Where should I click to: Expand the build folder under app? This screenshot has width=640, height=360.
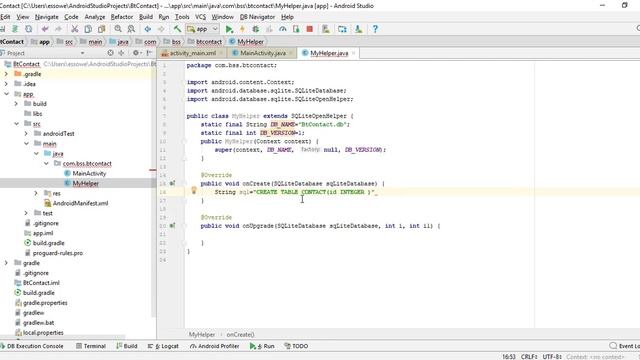(16, 104)
